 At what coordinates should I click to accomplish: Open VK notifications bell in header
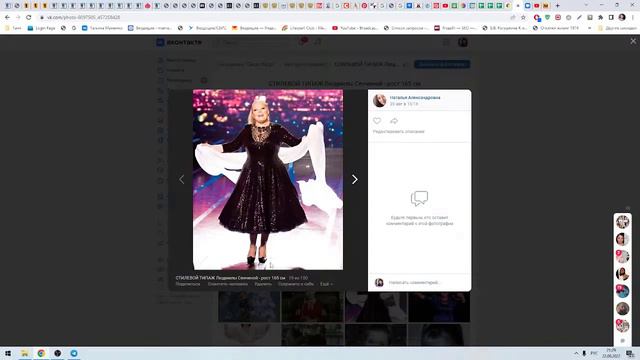coord(302,42)
